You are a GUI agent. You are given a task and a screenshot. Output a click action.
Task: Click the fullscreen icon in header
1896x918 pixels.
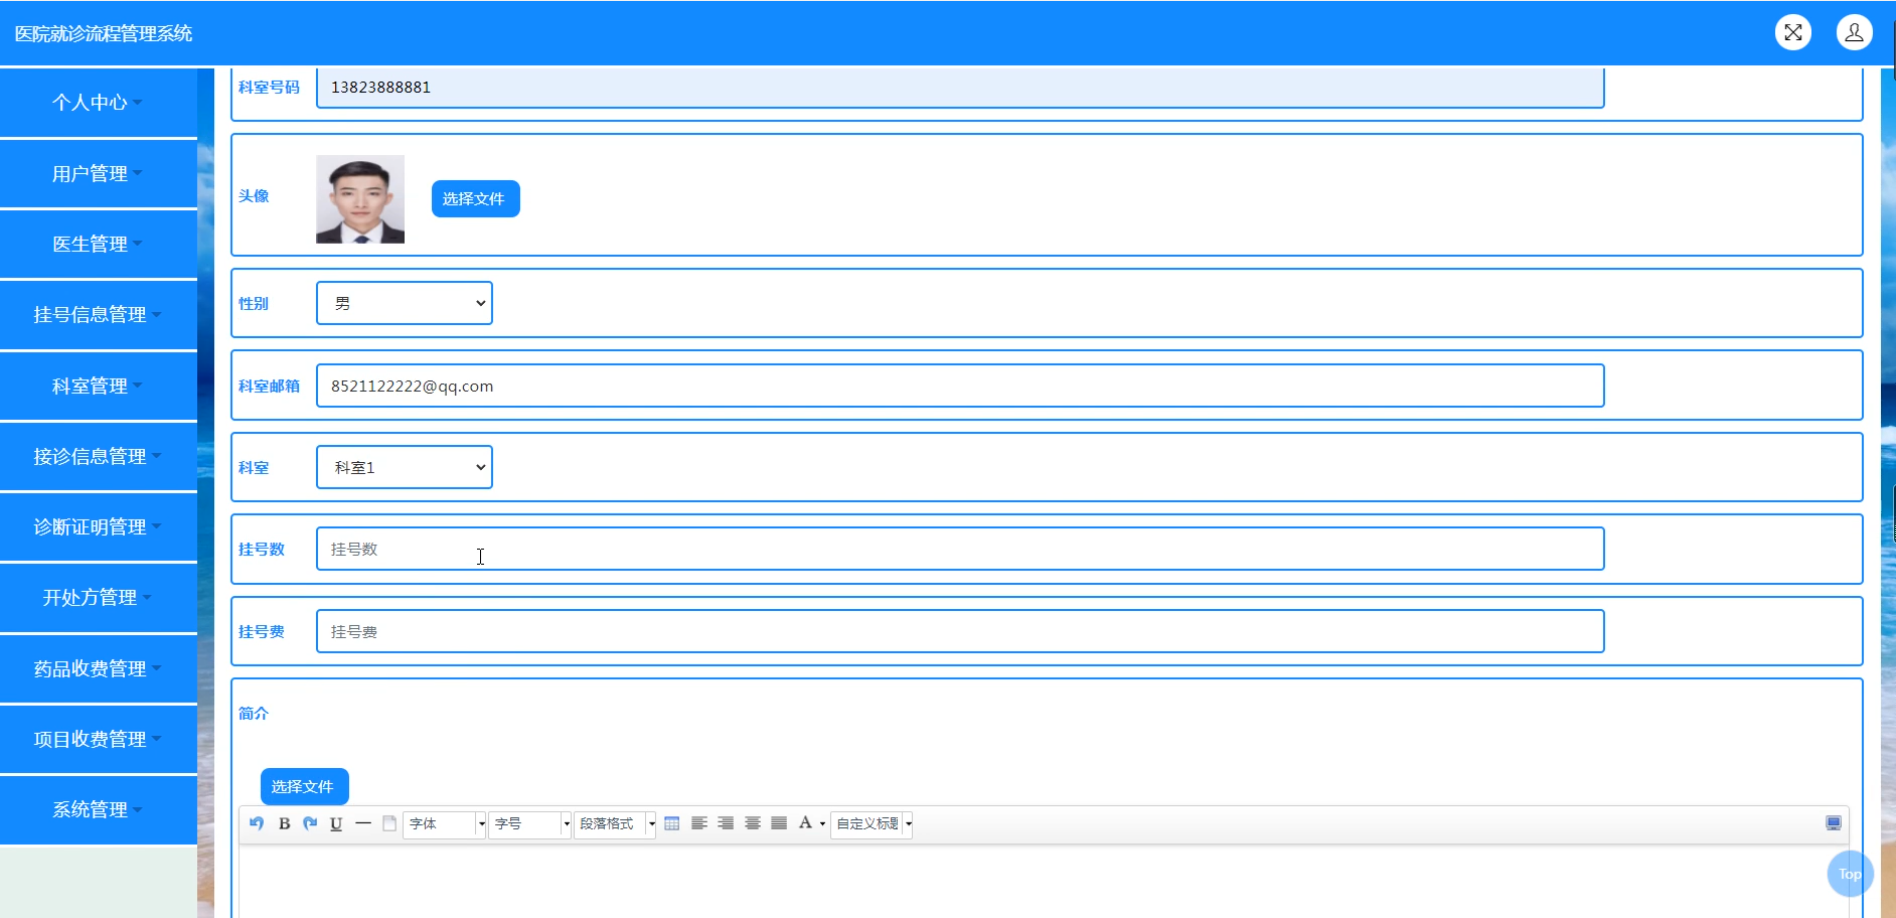(1793, 33)
